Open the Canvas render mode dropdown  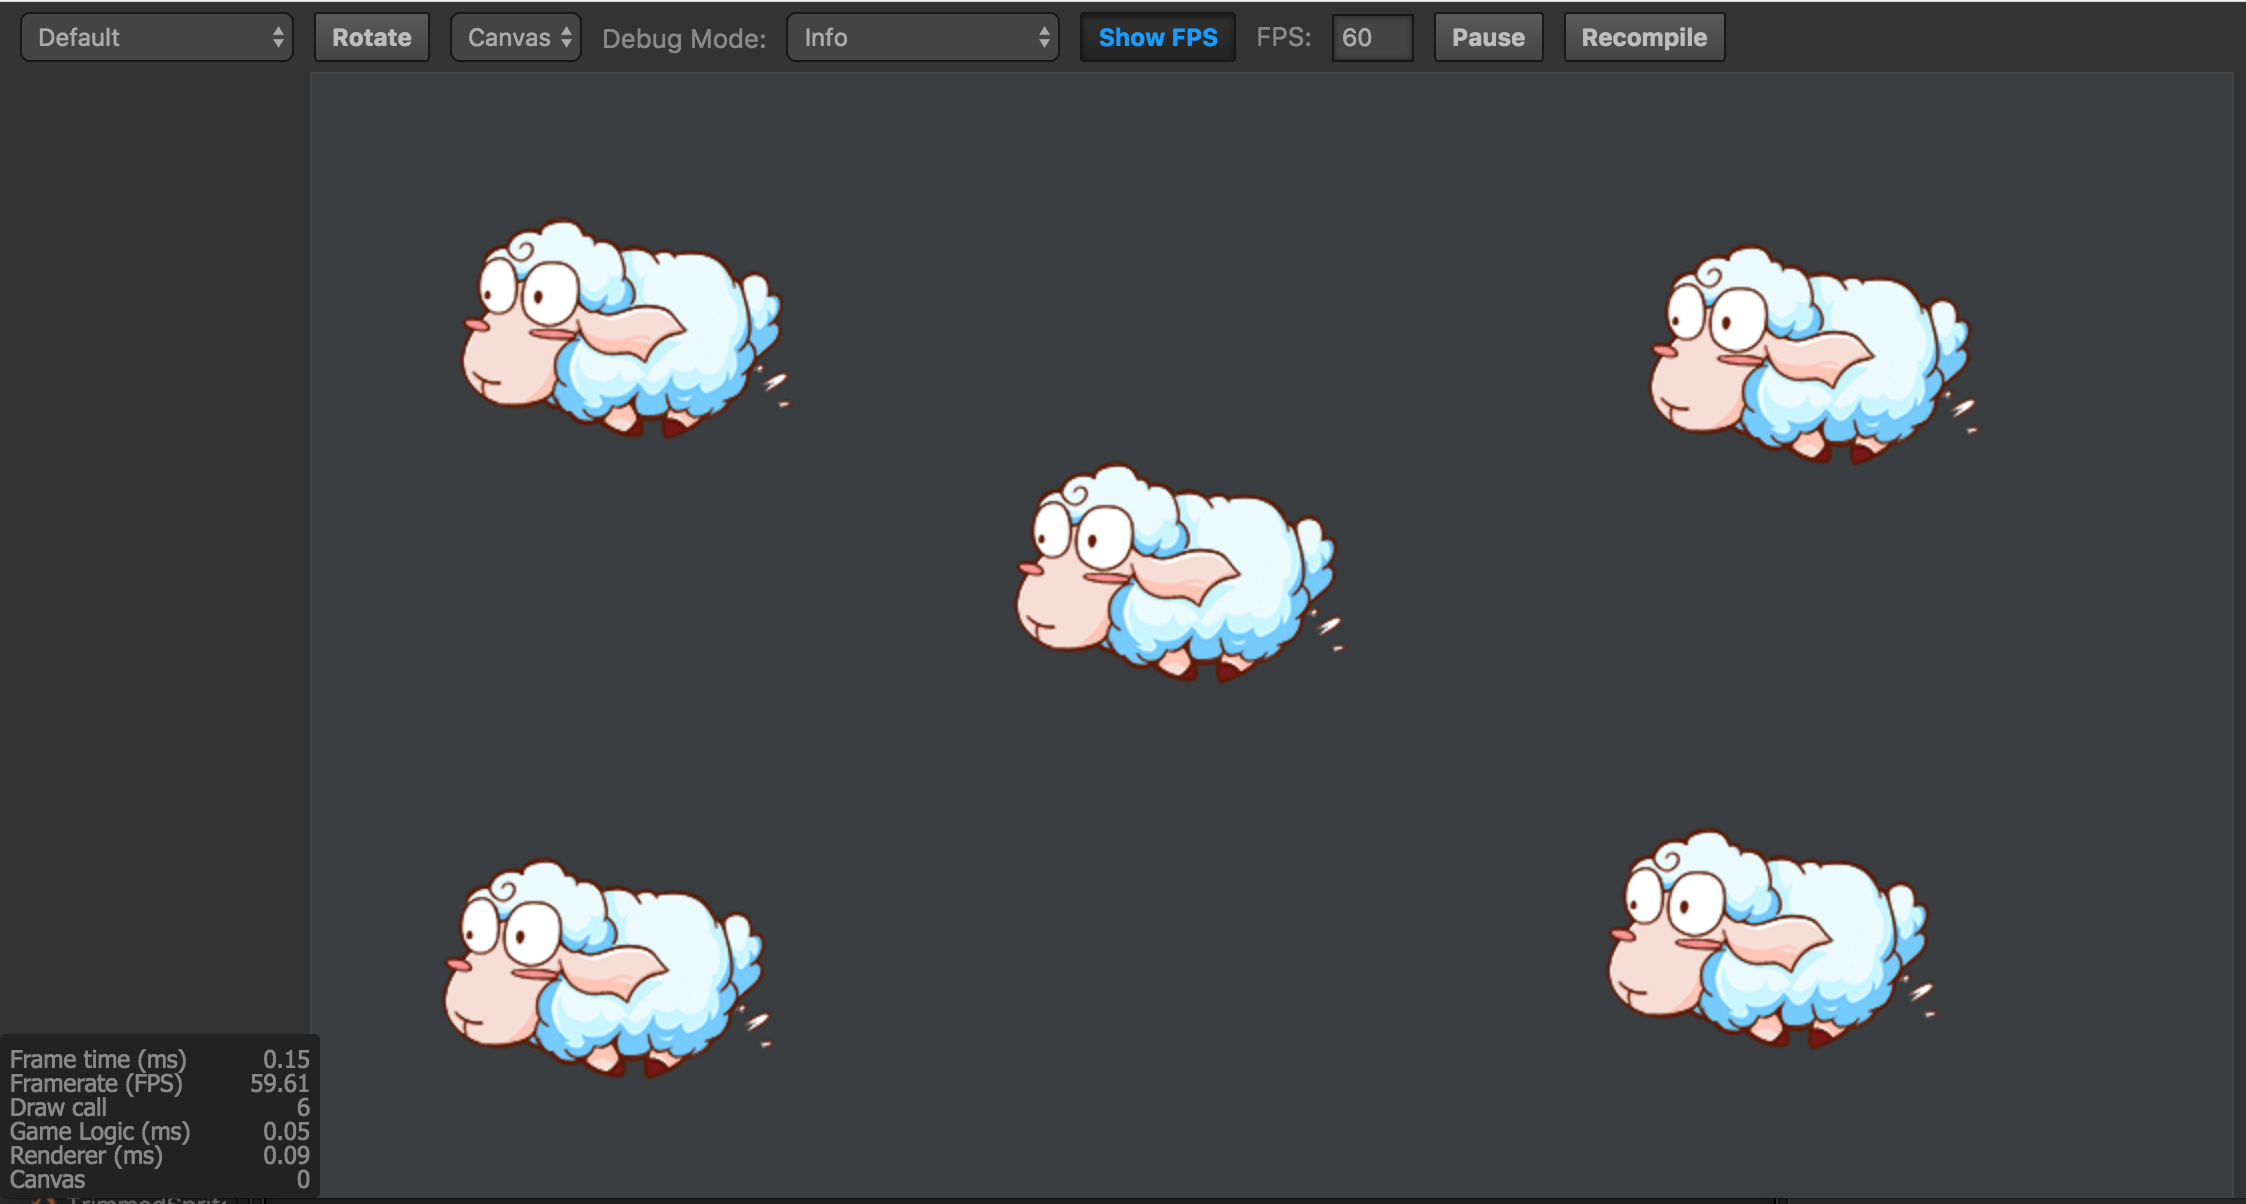click(x=515, y=38)
